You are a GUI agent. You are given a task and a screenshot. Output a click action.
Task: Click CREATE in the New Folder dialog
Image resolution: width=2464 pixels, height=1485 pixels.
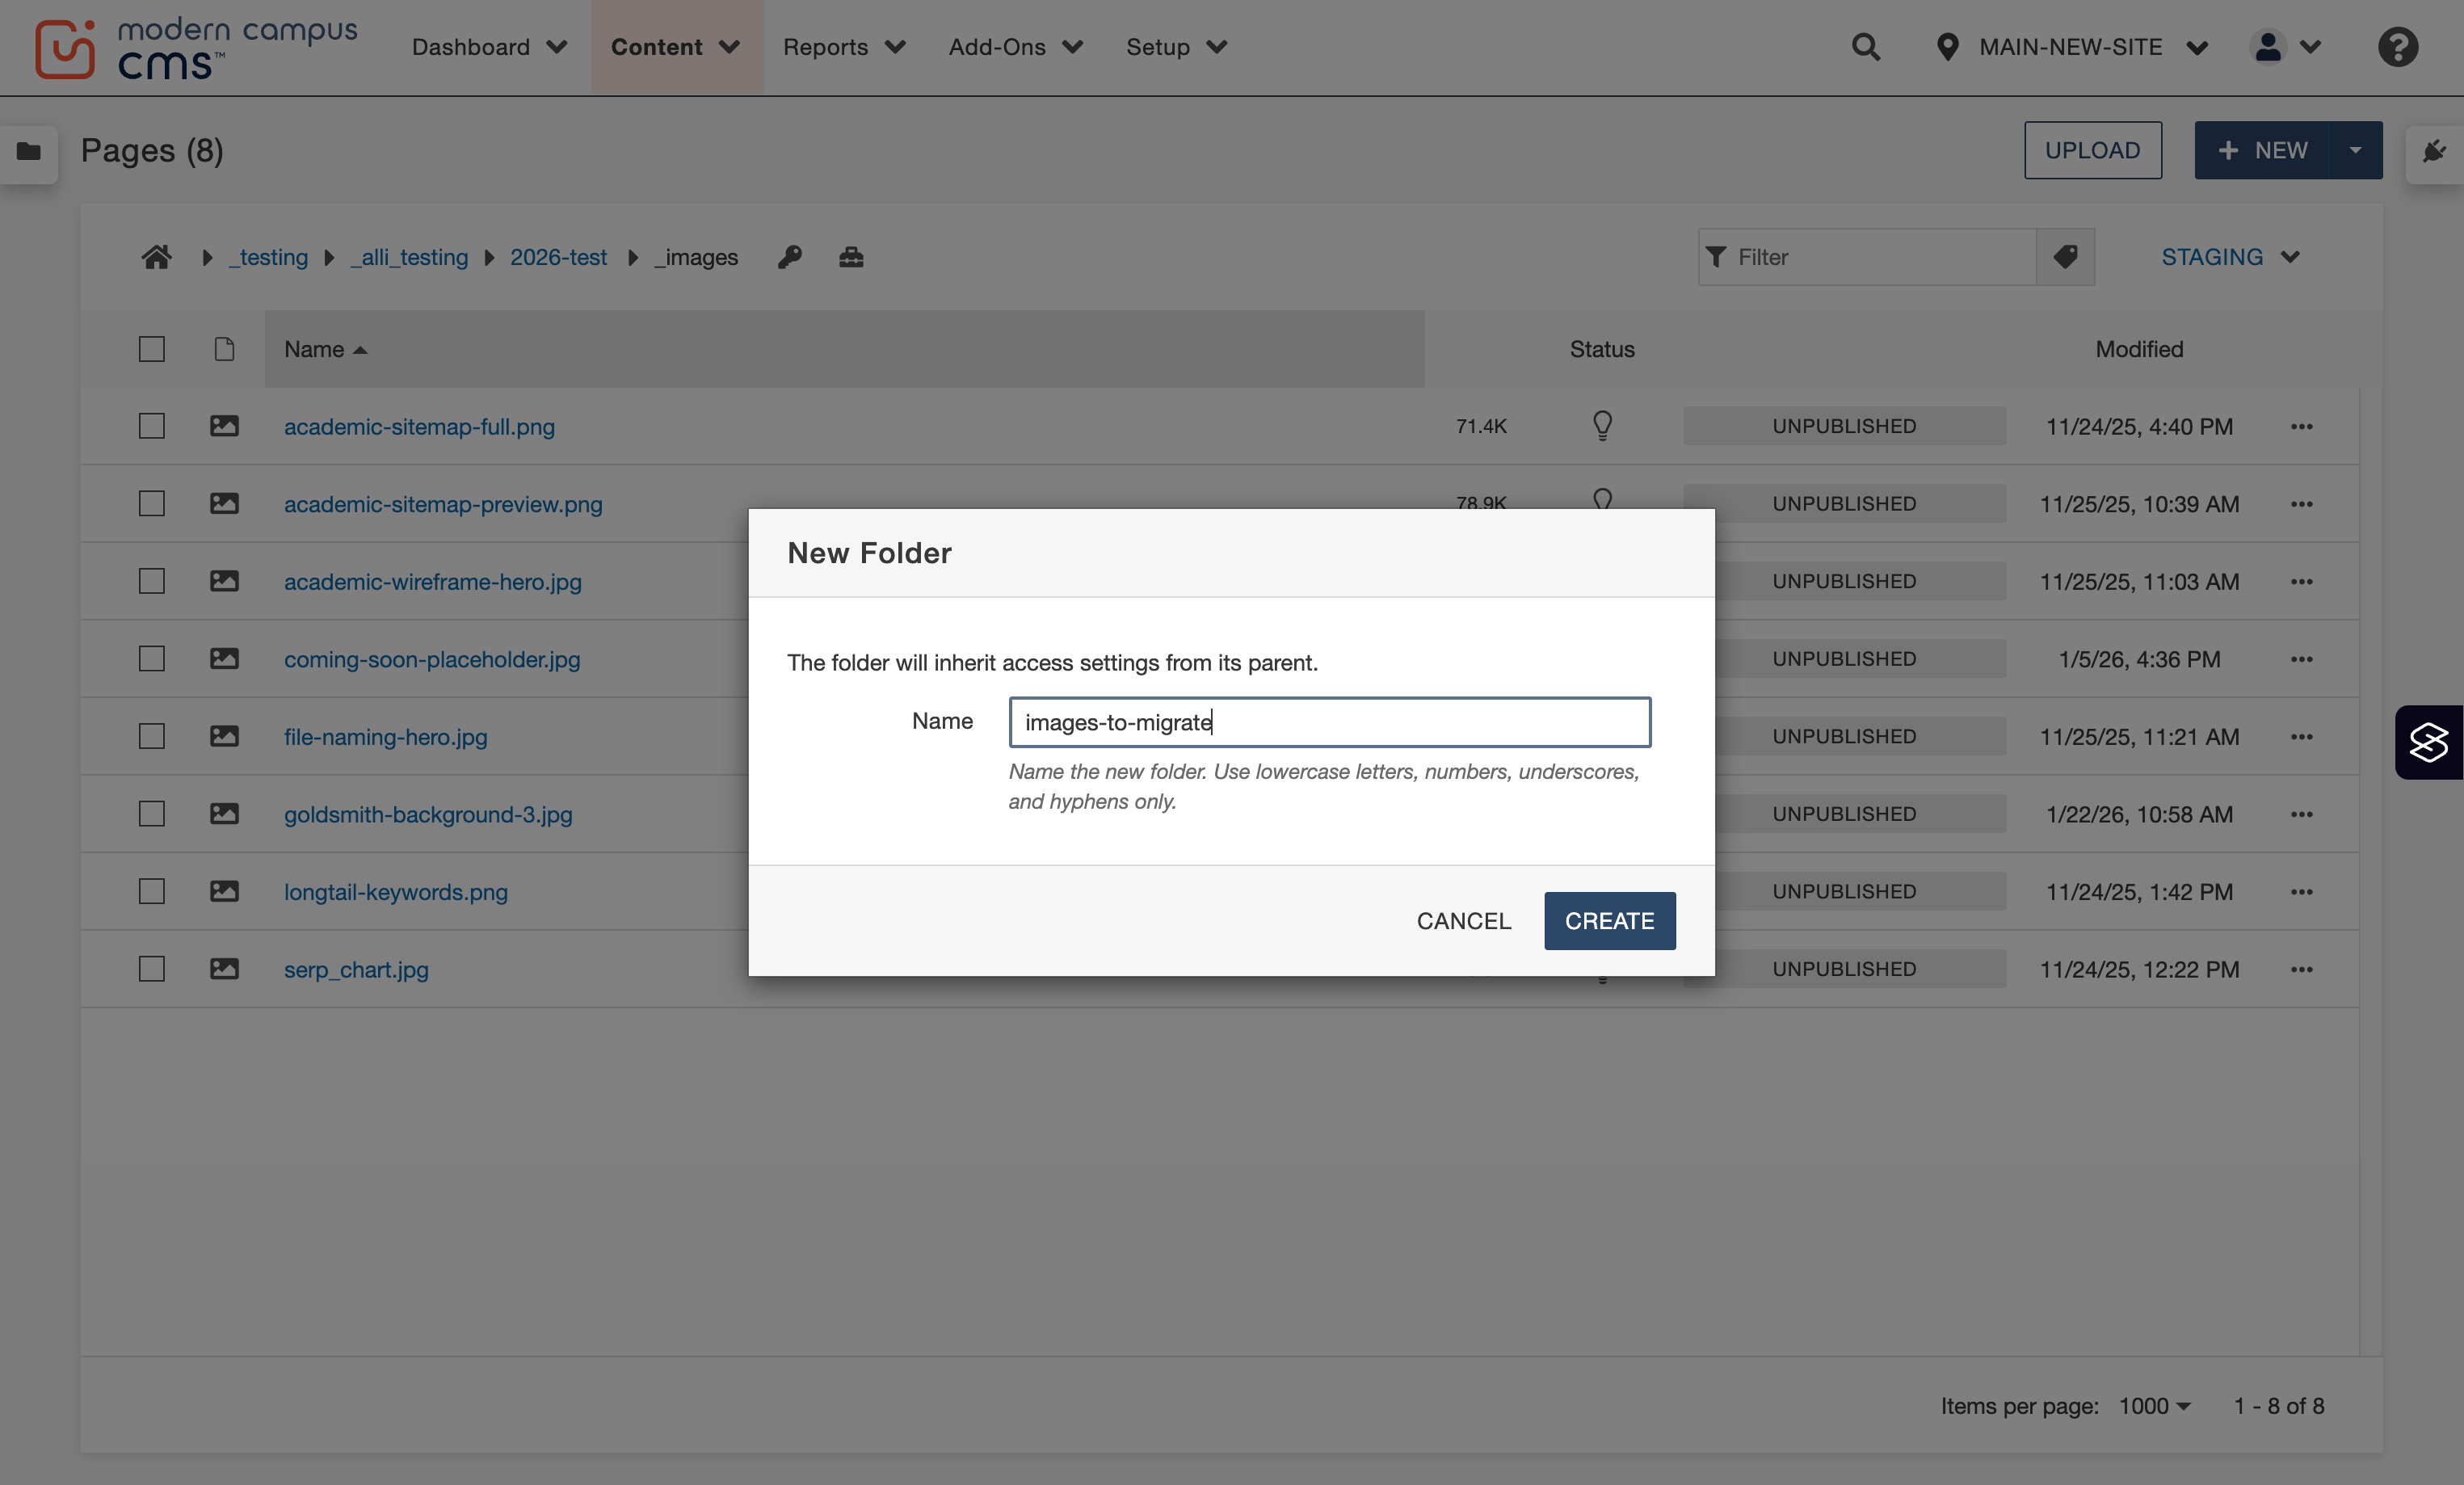tap(1609, 920)
